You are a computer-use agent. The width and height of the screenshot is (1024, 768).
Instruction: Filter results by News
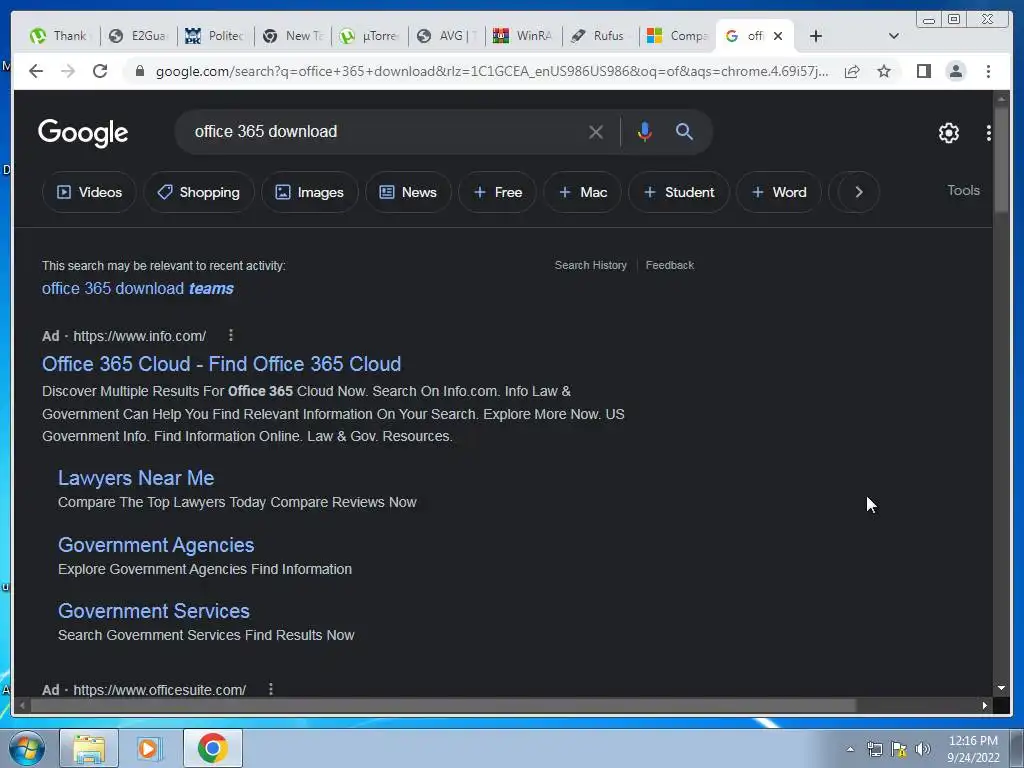point(408,192)
